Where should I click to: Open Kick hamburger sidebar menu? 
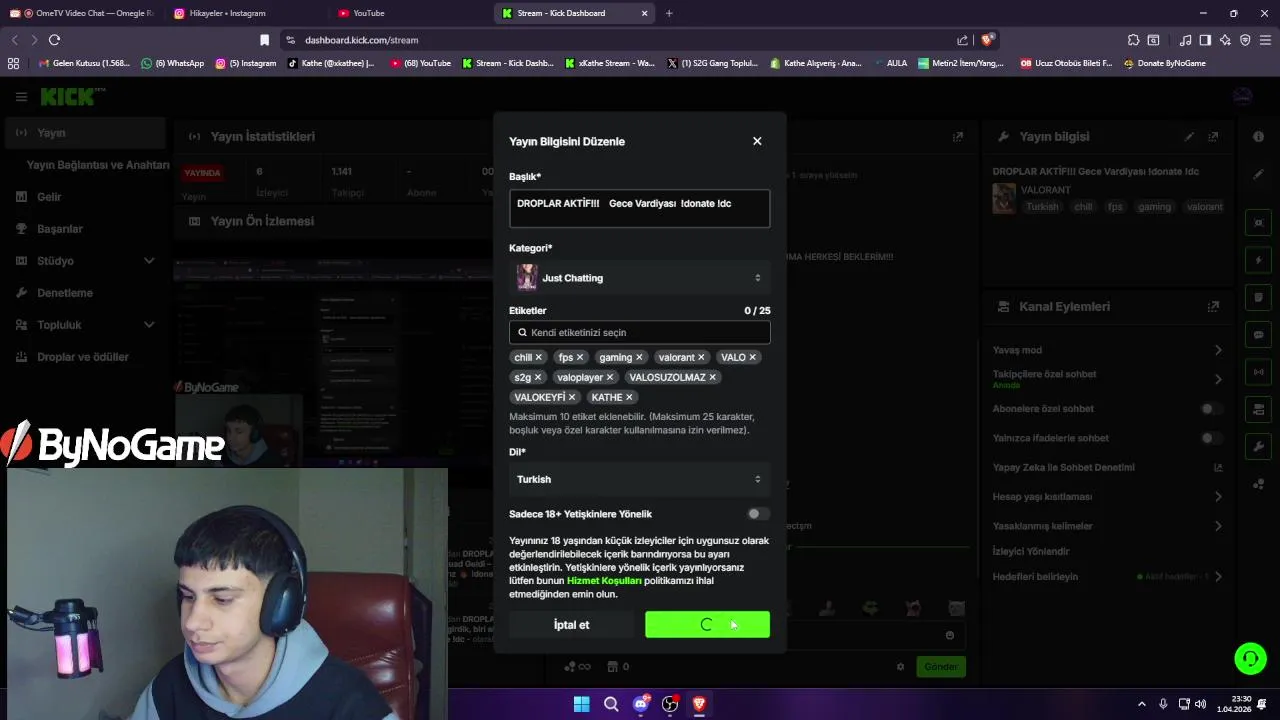coord(21,97)
